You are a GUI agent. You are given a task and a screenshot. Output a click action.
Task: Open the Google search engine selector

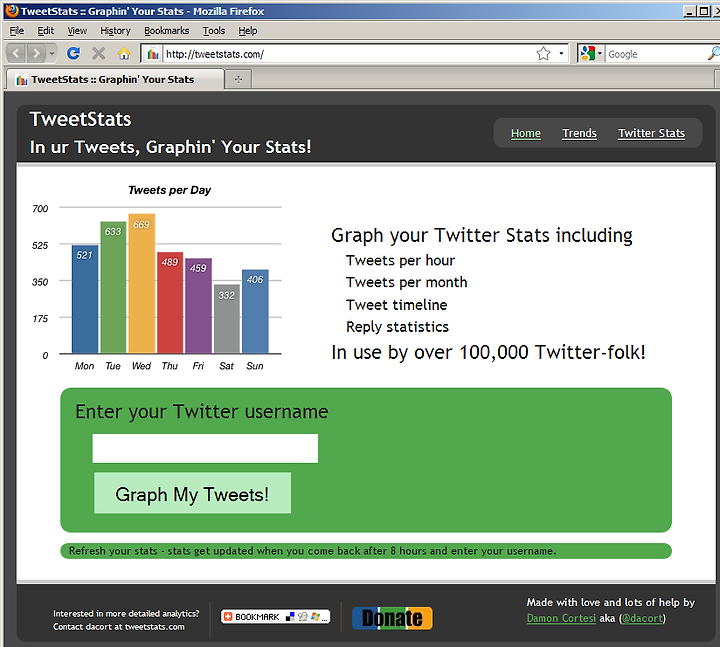(591, 54)
